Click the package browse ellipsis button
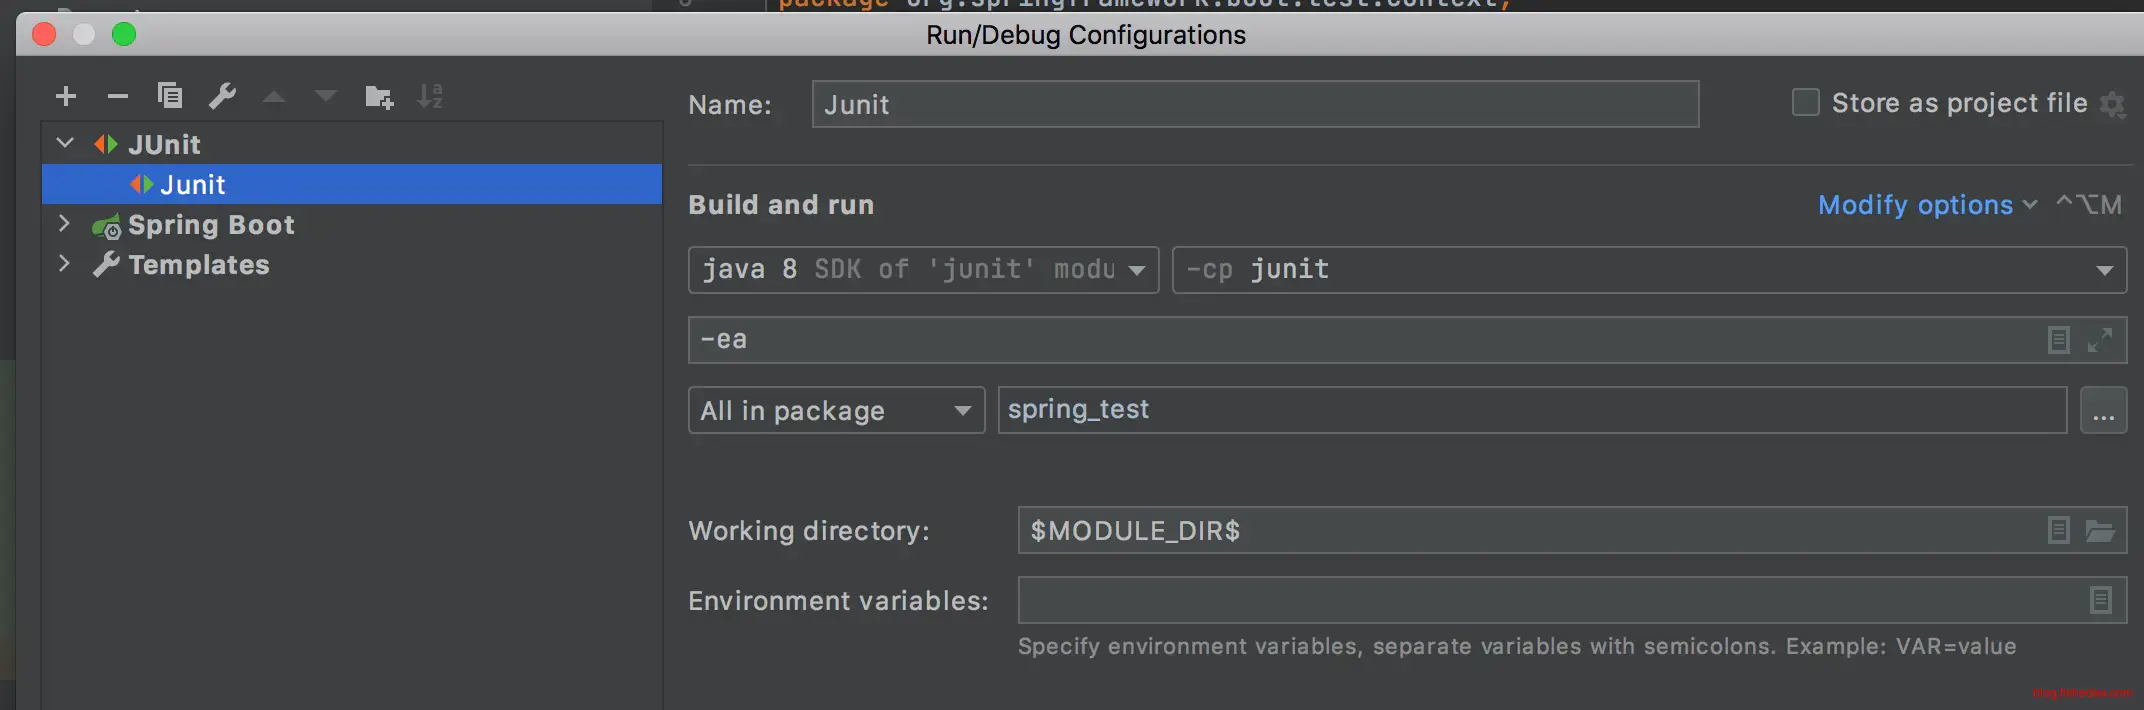 [2103, 411]
